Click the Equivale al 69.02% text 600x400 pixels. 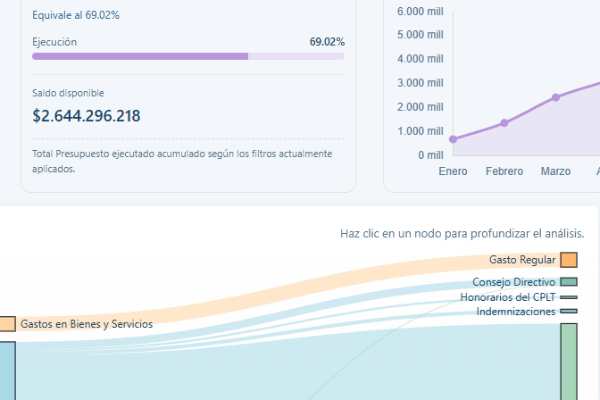(x=76, y=15)
